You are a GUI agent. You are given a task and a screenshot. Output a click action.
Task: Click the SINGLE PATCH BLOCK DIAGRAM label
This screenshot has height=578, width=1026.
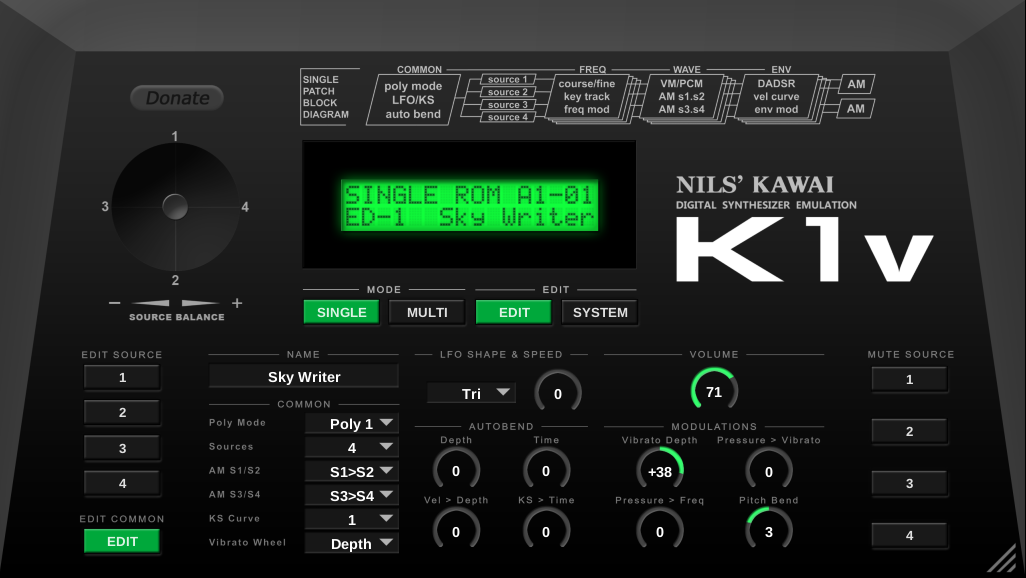click(325, 97)
